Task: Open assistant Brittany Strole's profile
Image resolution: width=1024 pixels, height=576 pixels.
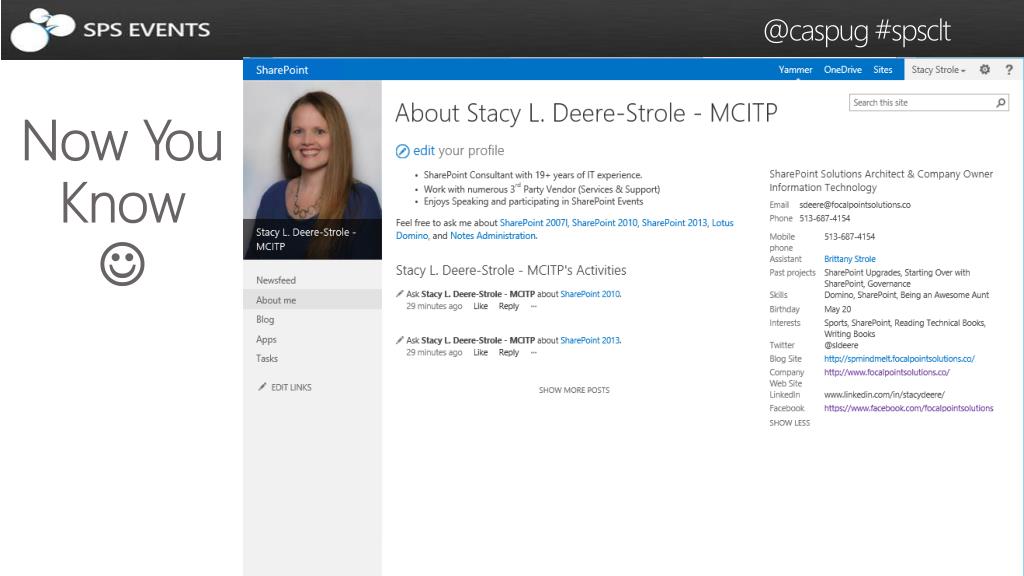Action: [x=850, y=259]
